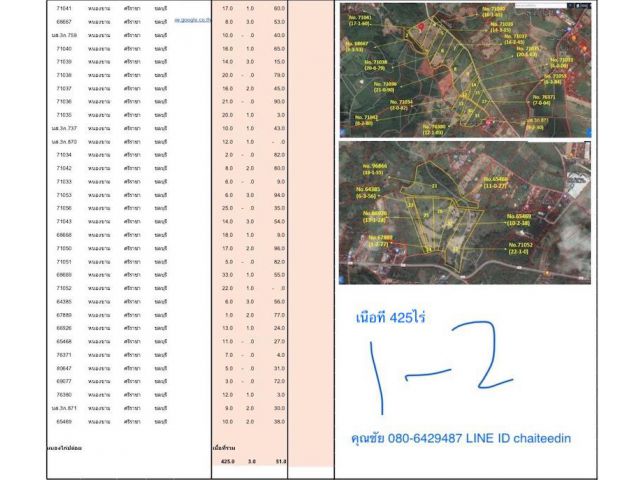Image resolution: width=640 pixels, height=480 pixels.
Task: Select deed number cell 71038
Action: click(64, 75)
